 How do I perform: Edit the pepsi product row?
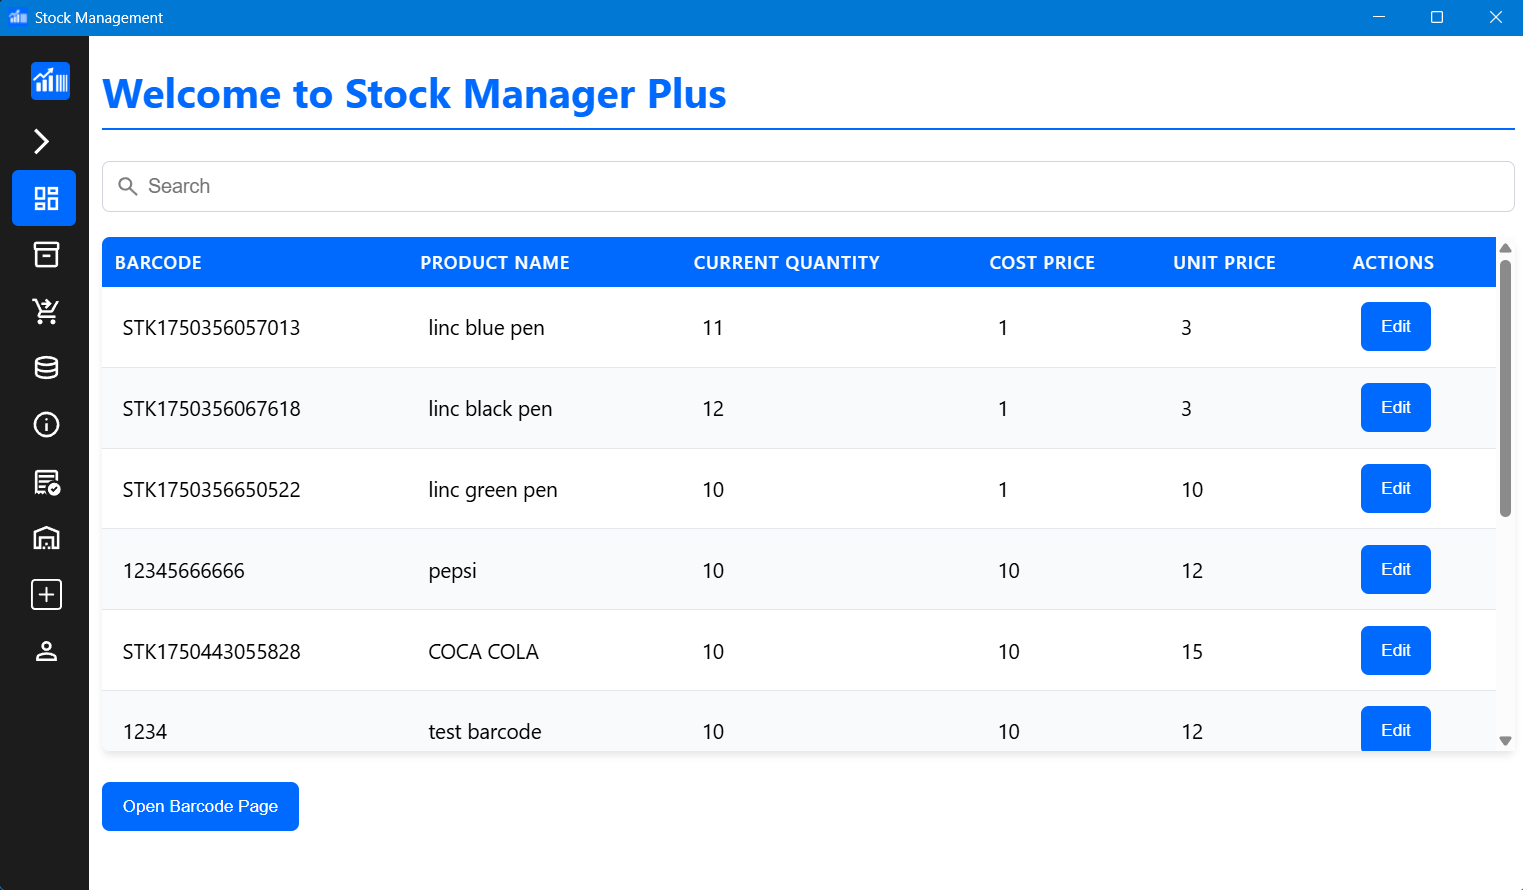[x=1395, y=570]
